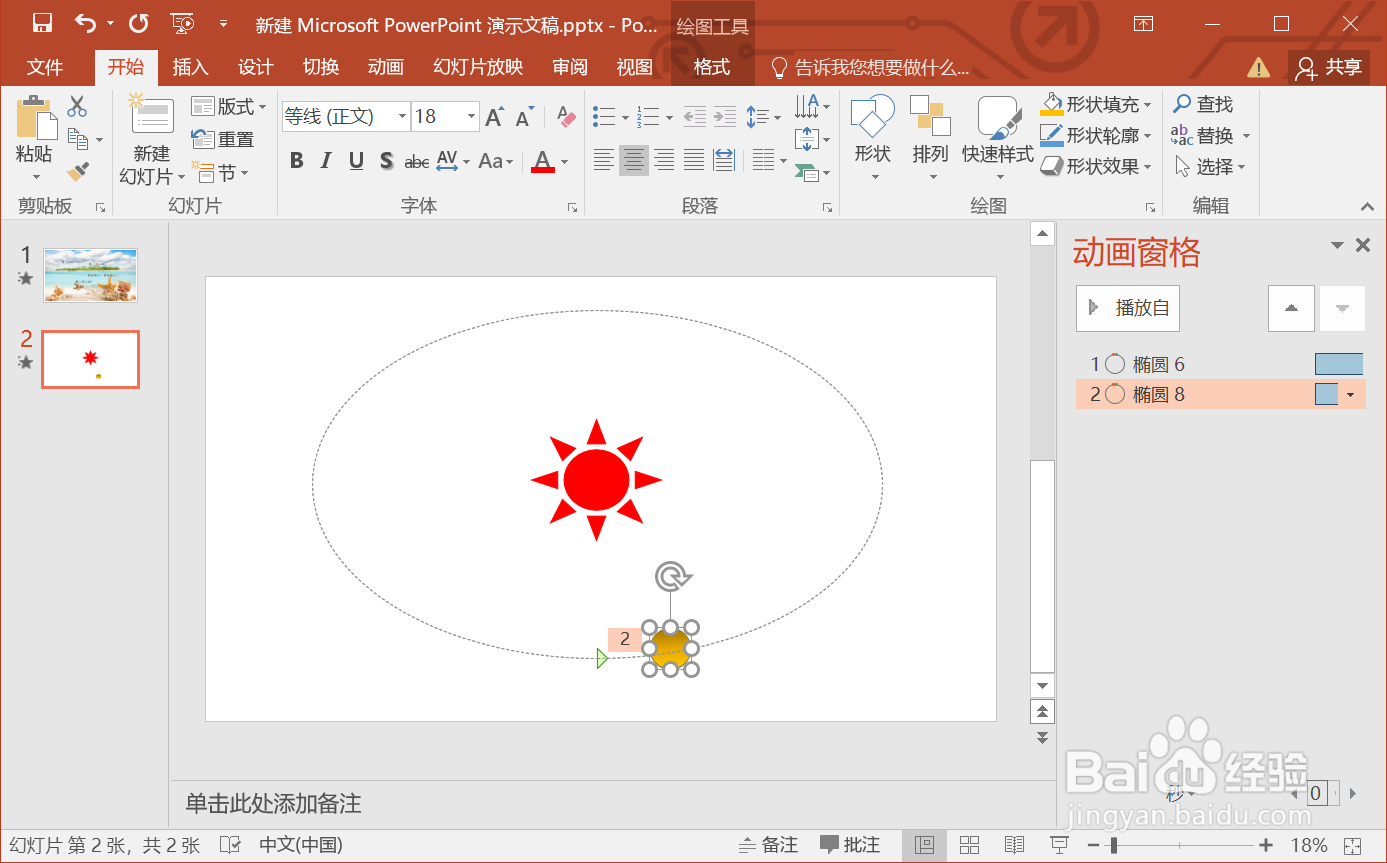
Task: Click the distributed alignment icon
Action: (724, 159)
